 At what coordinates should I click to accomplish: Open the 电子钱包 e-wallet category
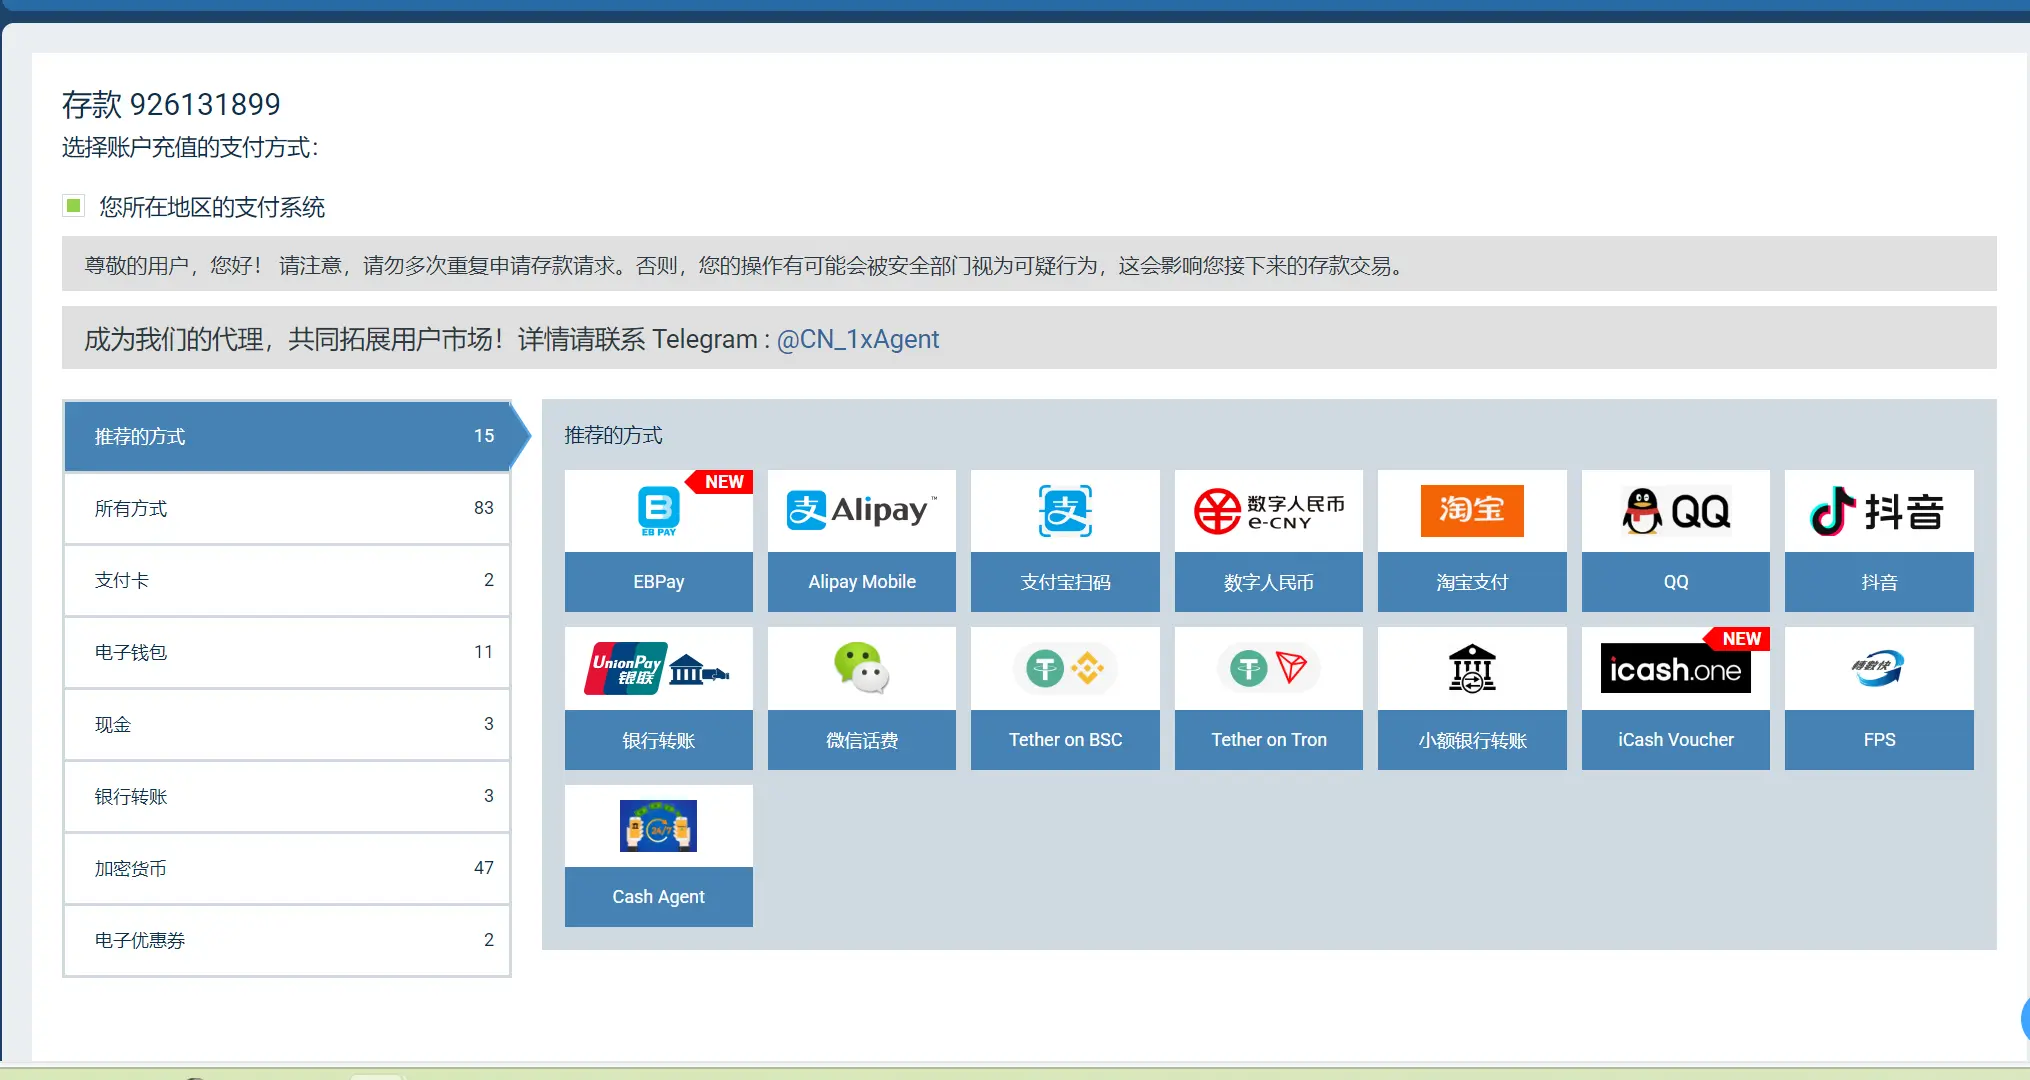(x=287, y=652)
